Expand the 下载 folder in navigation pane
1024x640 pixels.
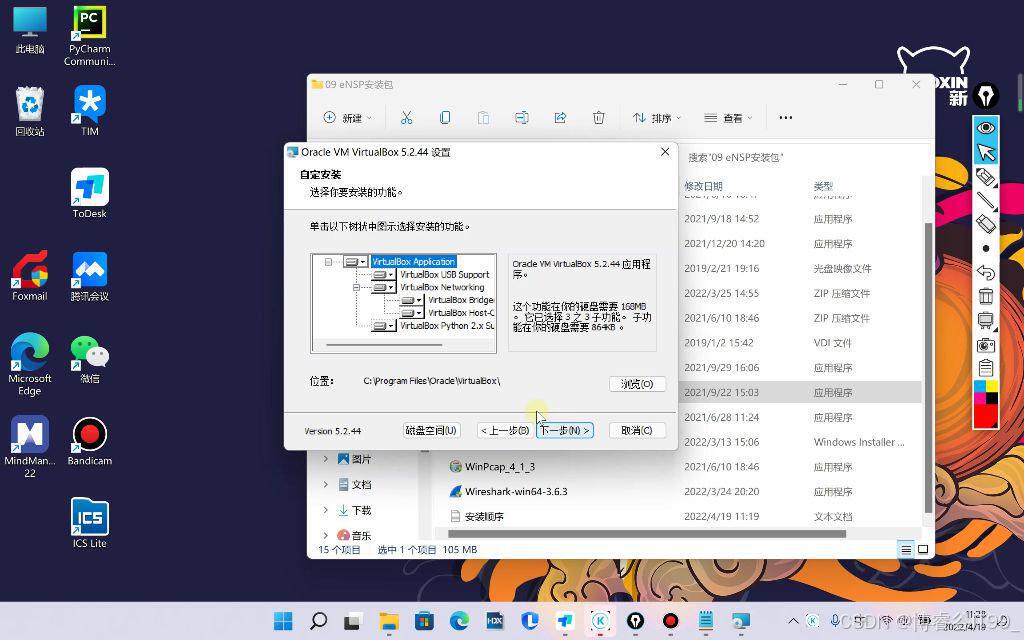point(325,510)
